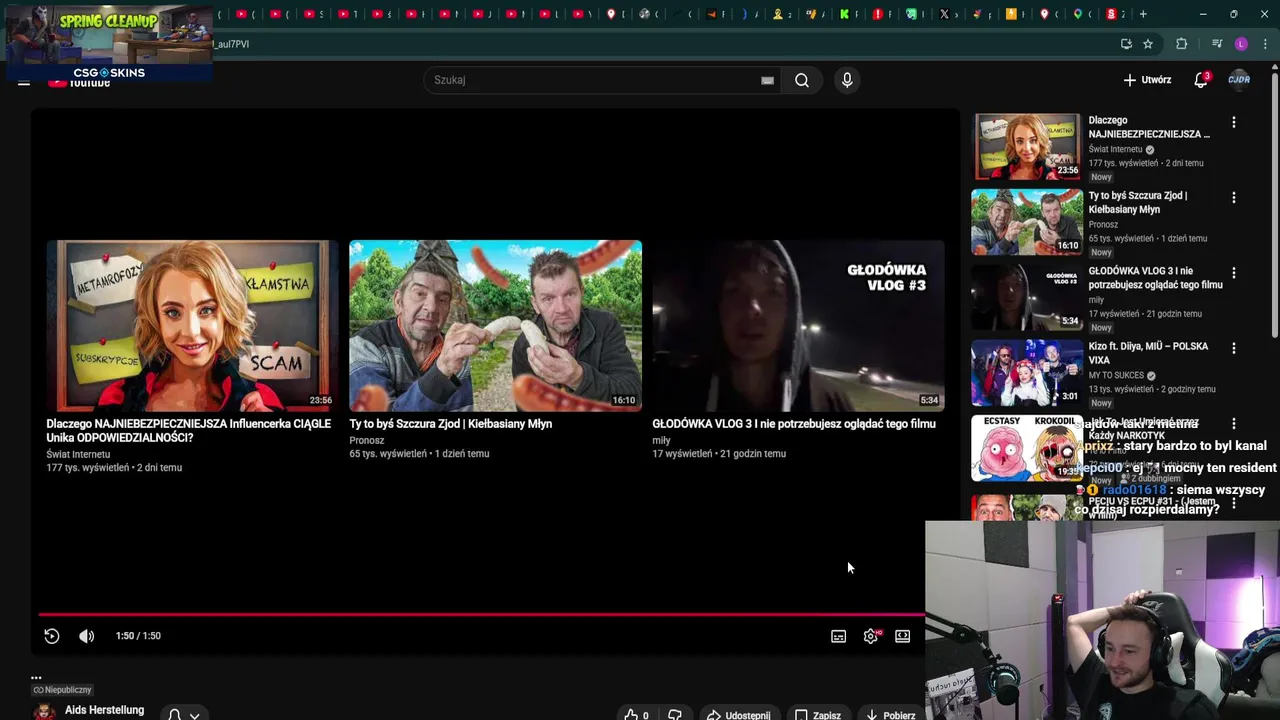Open end-screen thumbnail with two men and sausages
This screenshot has height=720, width=1280.
tap(495, 325)
